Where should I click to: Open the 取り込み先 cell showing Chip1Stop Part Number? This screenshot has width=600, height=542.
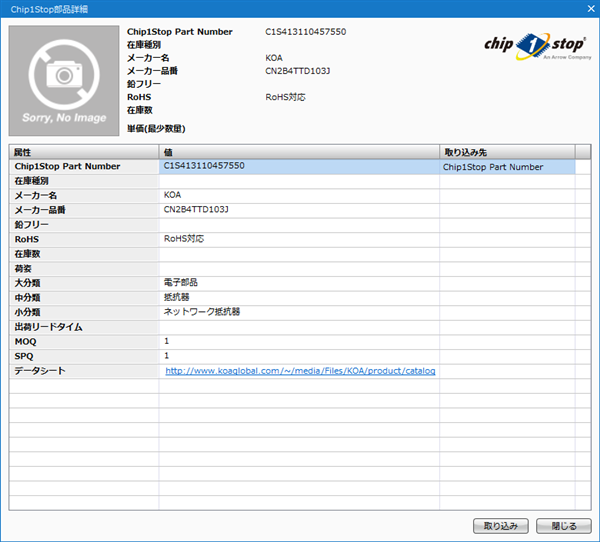(507, 167)
